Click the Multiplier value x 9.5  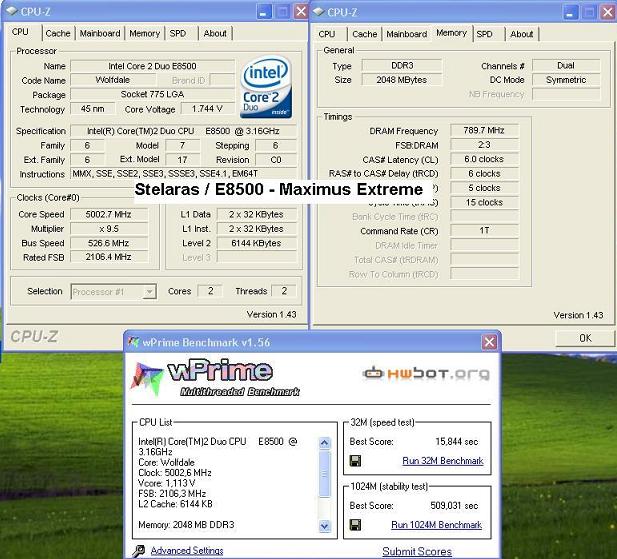[109, 229]
